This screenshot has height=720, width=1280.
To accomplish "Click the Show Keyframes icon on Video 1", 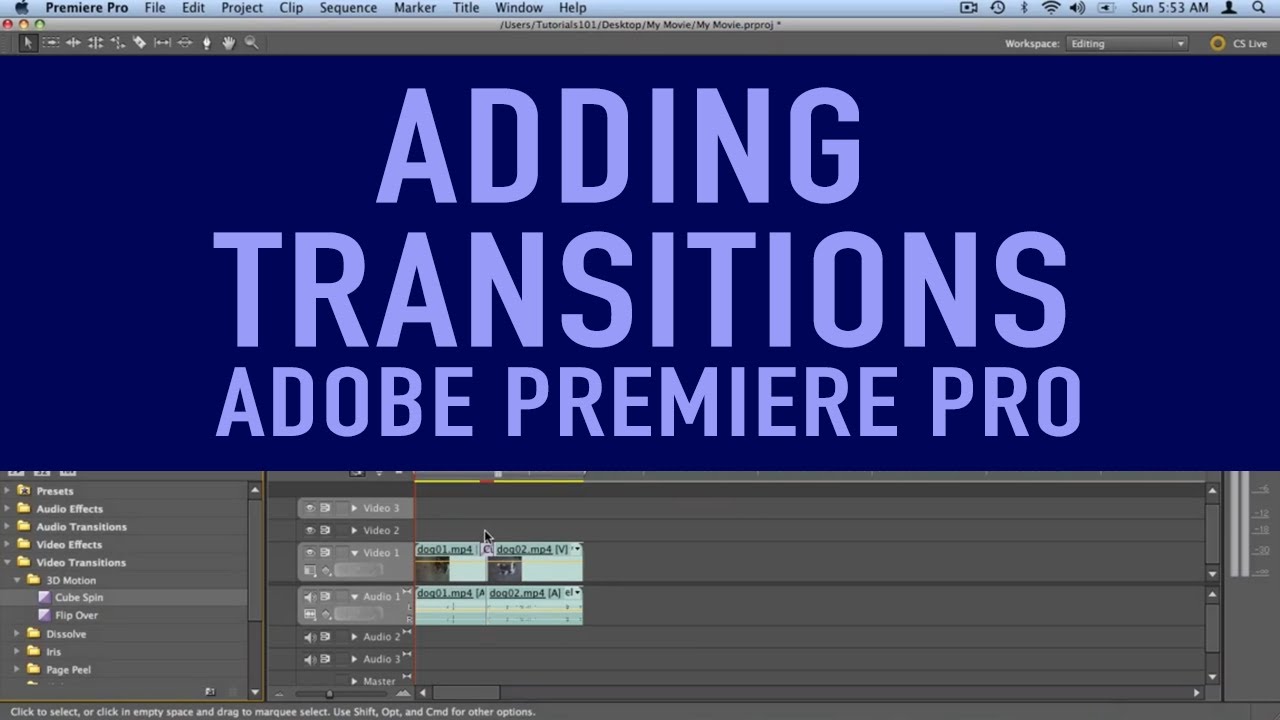I will point(325,570).
